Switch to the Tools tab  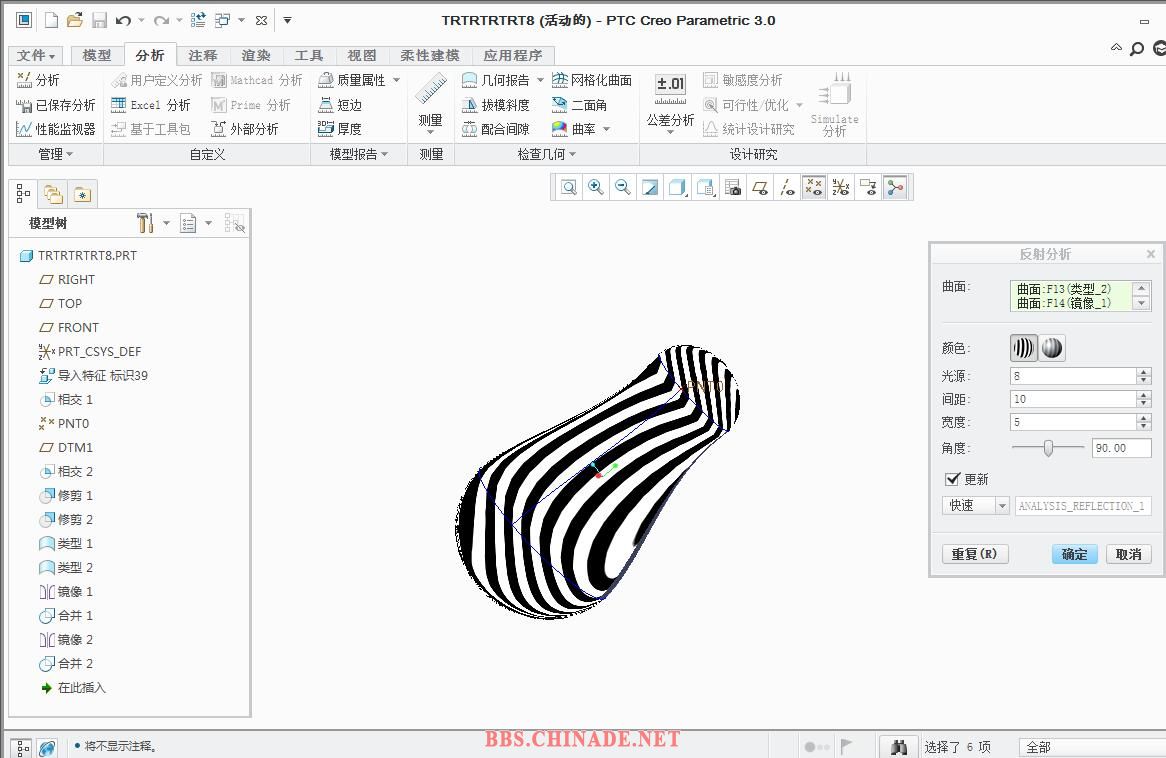[309, 55]
